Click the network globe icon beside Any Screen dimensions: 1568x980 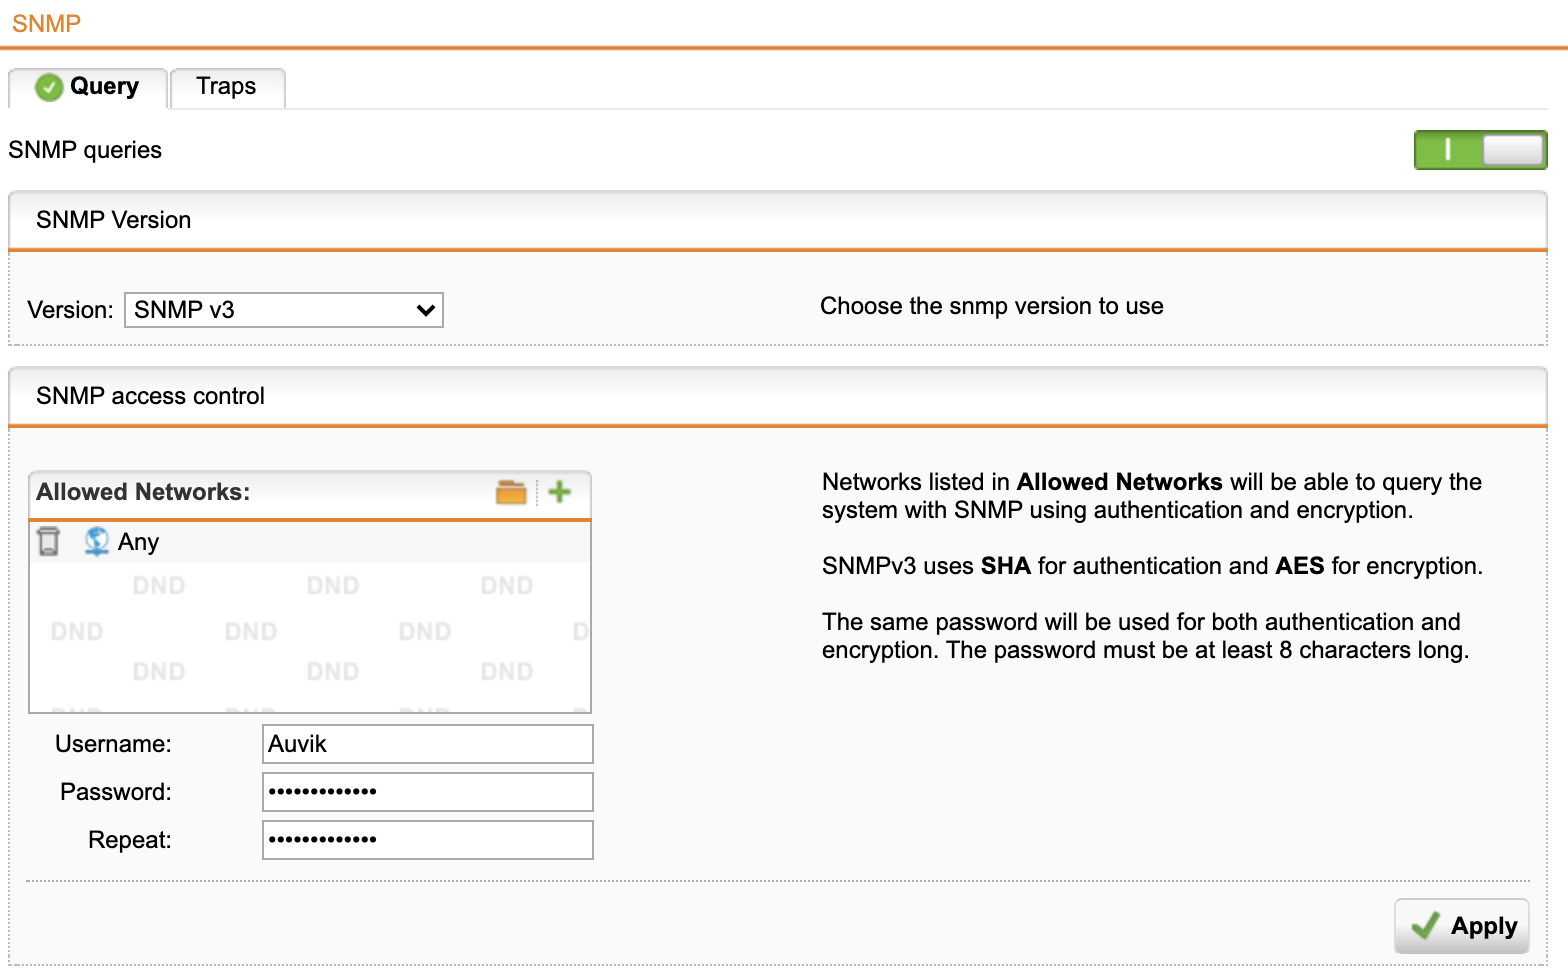pos(96,541)
